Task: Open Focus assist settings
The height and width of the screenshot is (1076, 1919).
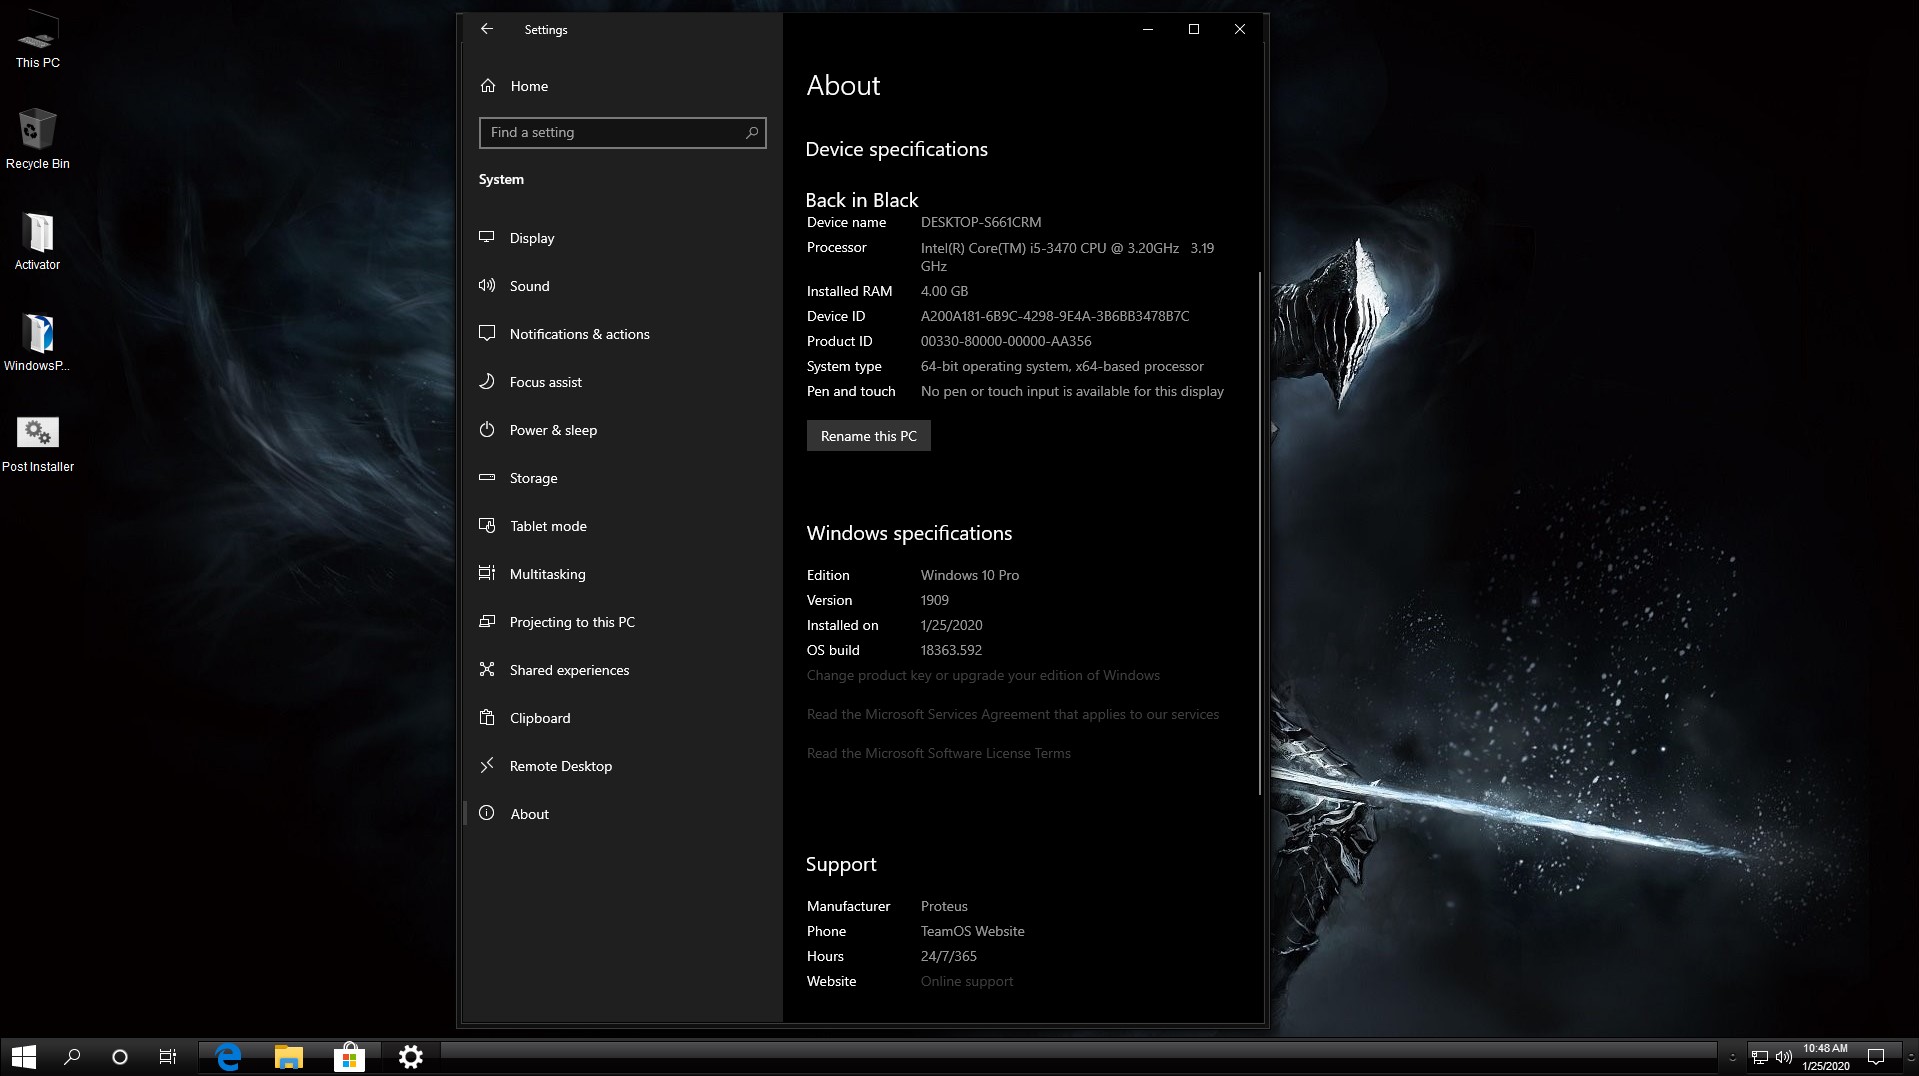Action: 622,382
